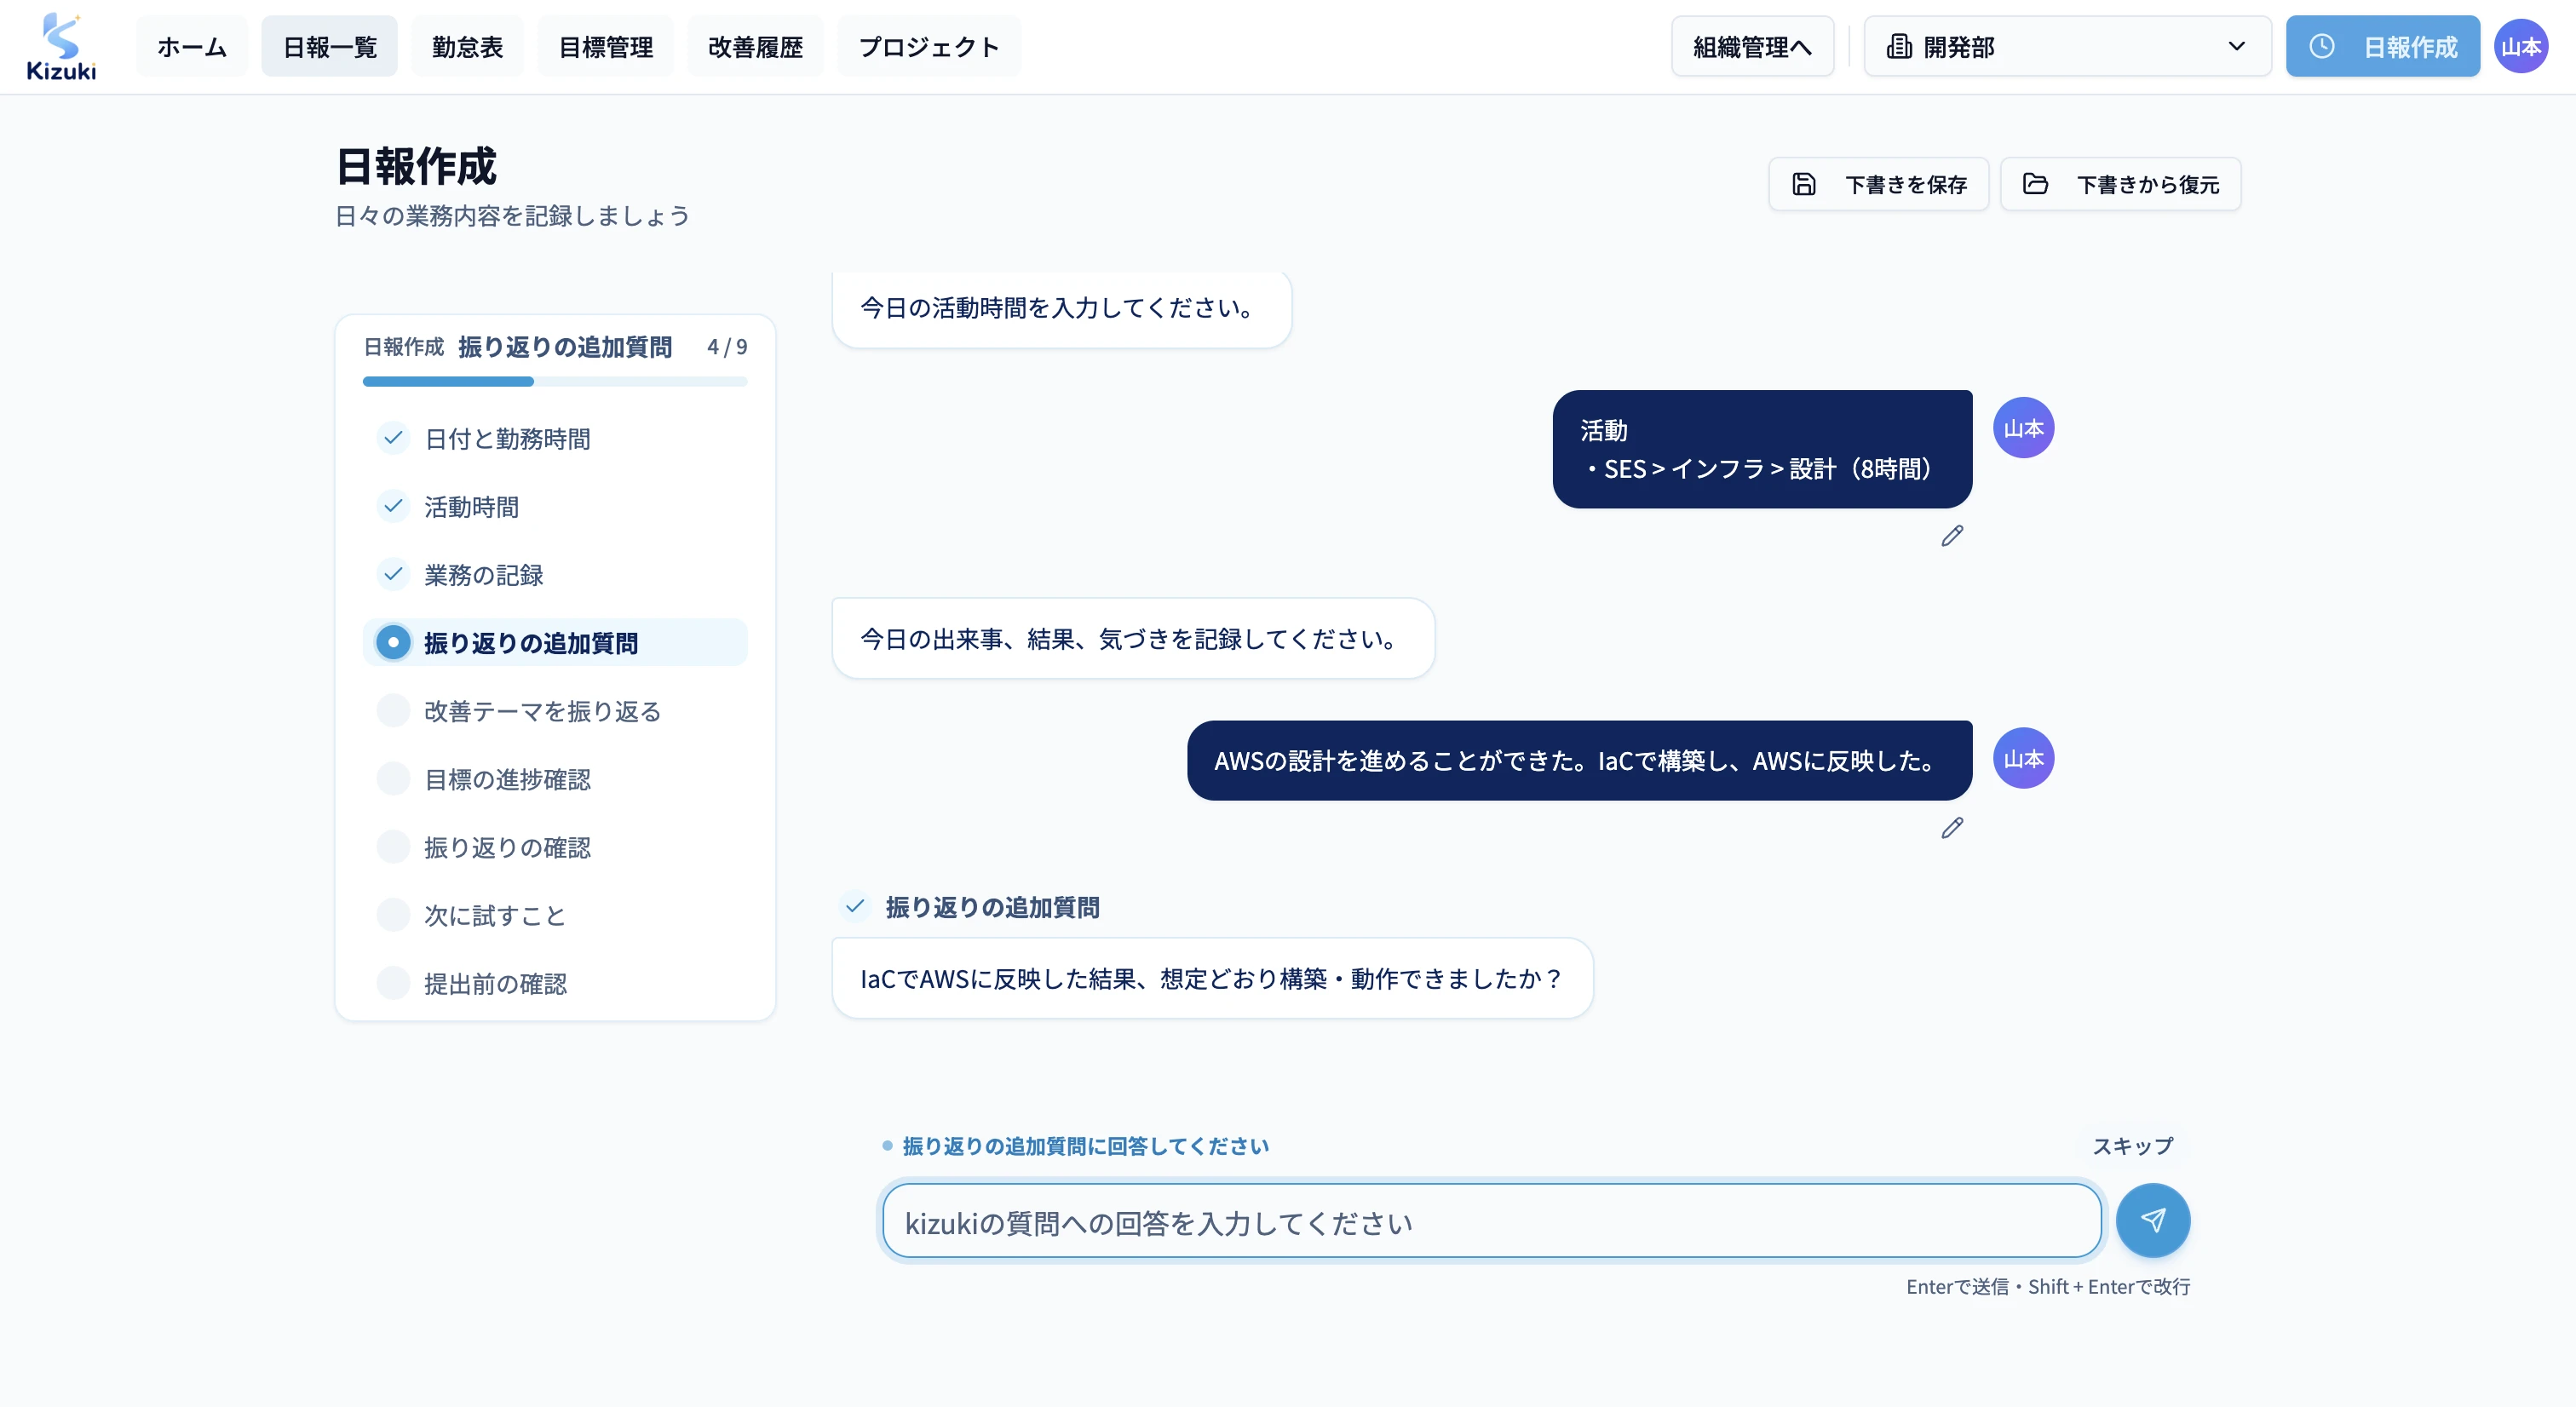Select step 振り返りの確認
The image size is (2576, 1407).
(x=555, y=847)
